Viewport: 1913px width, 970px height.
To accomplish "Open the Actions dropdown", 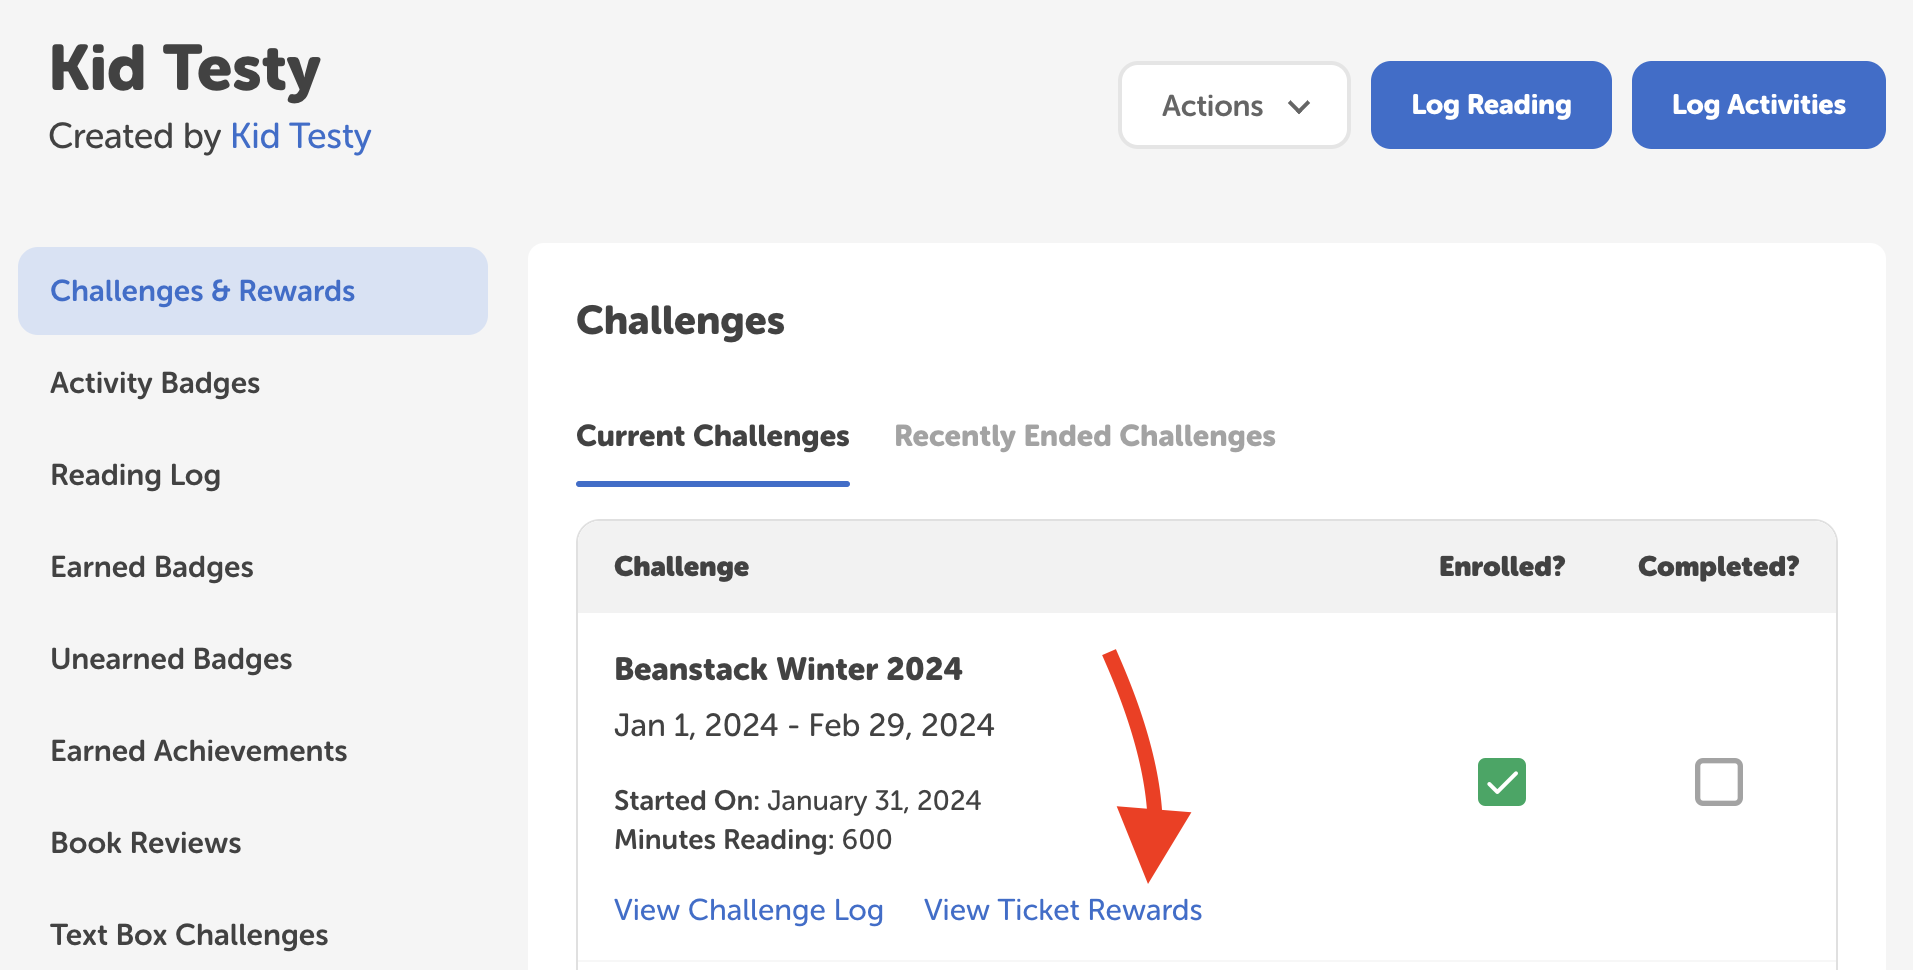I will coord(1233,105).
